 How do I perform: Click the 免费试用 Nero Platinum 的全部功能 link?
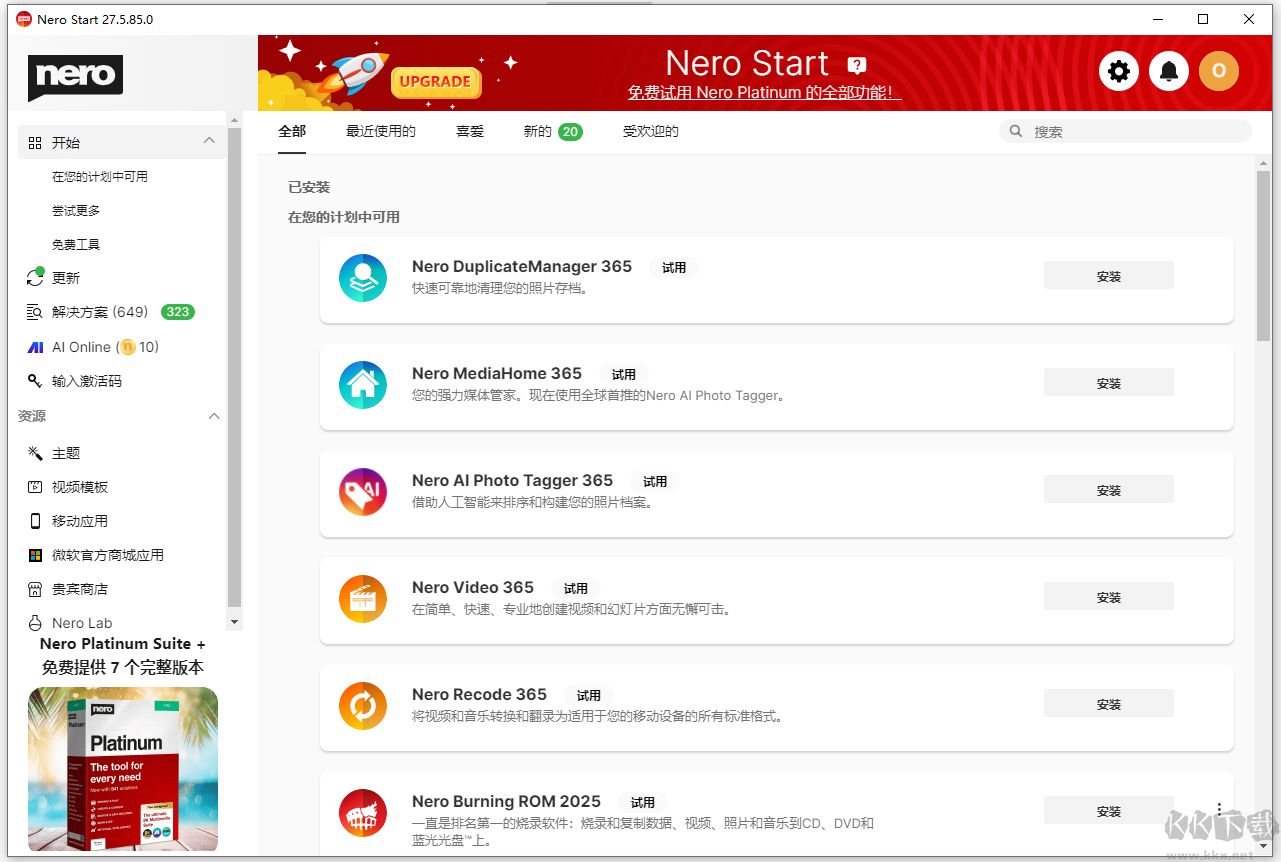click(x=765, y=93)
